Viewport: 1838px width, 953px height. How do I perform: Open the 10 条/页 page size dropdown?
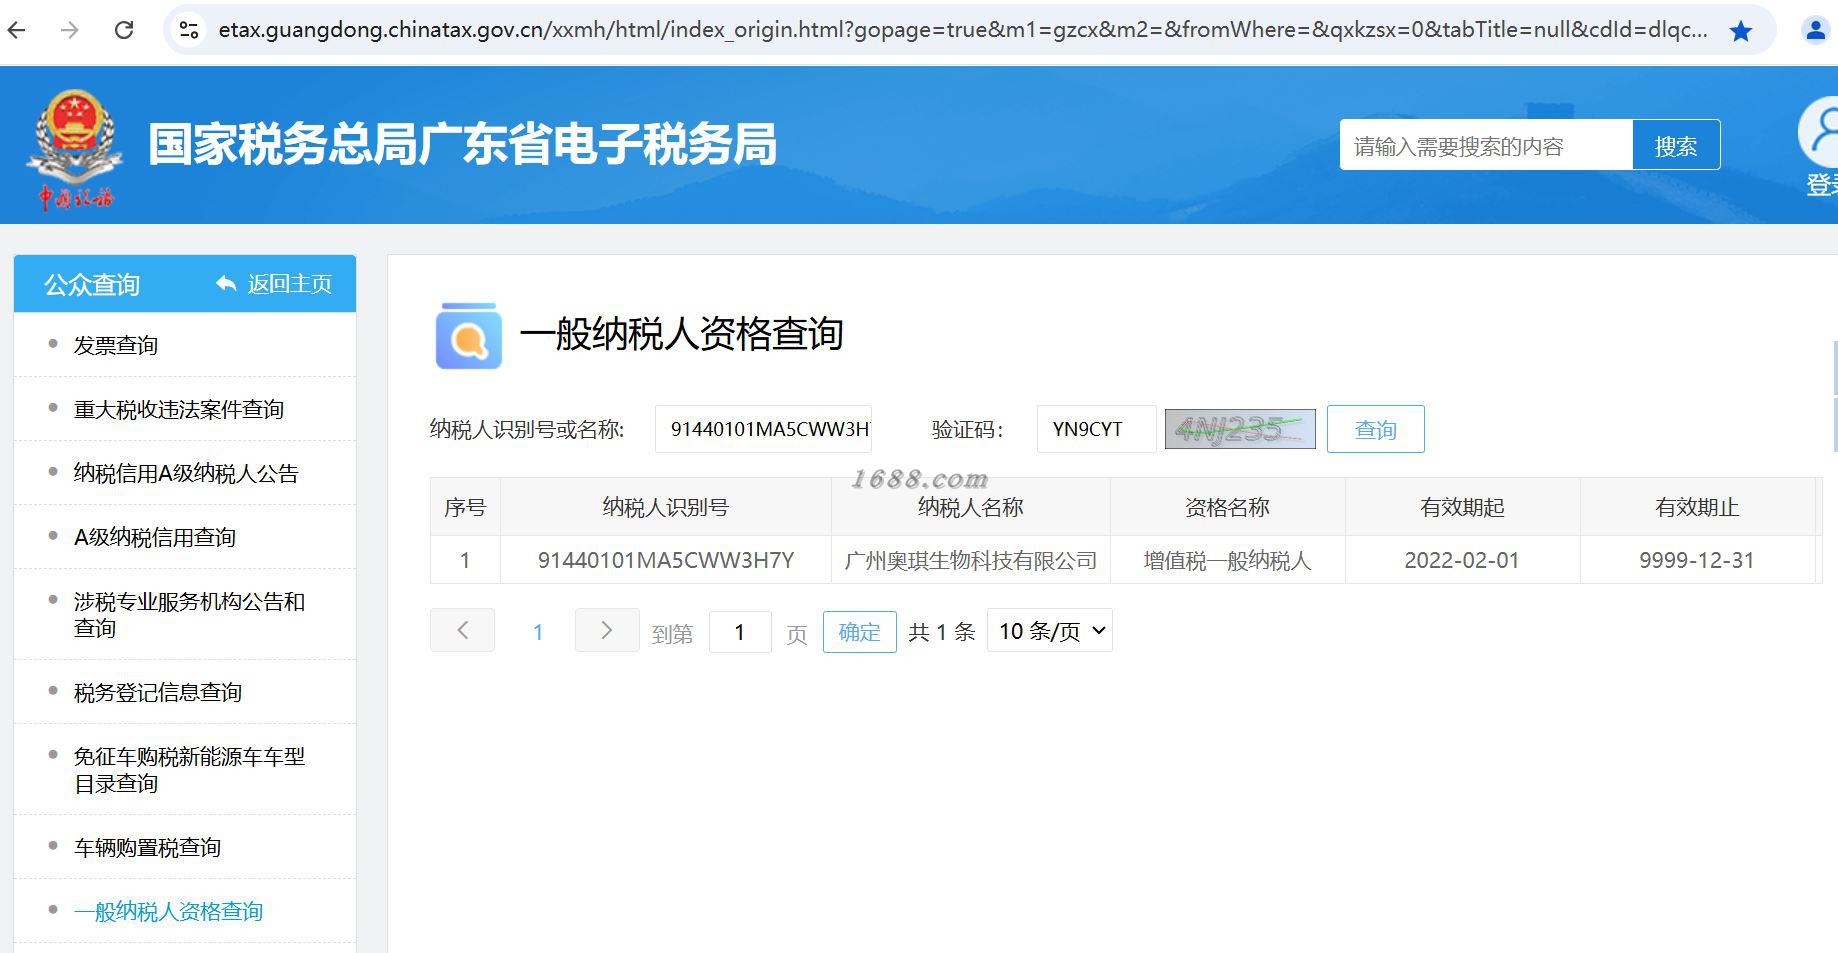[x=1050, y=631]
